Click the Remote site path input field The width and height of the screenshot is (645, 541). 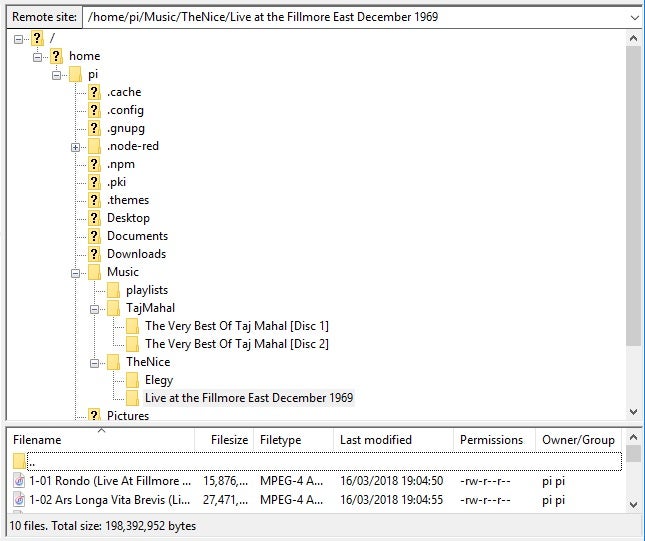pos(356,17)
